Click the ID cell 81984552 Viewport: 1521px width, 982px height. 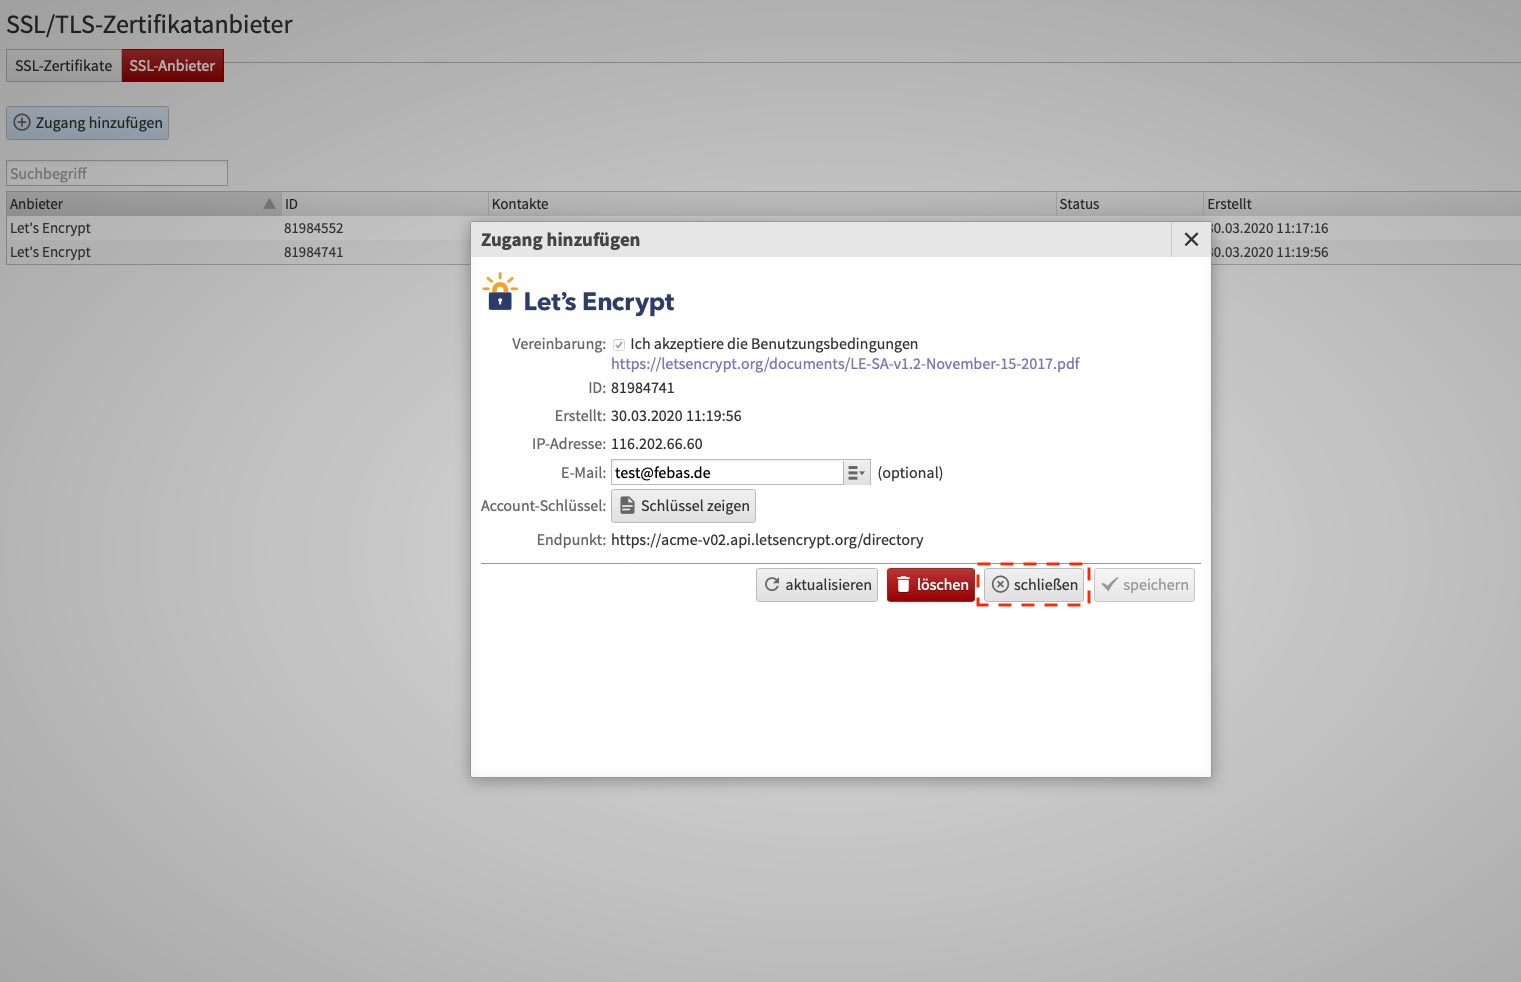click(x=313, y=228)
